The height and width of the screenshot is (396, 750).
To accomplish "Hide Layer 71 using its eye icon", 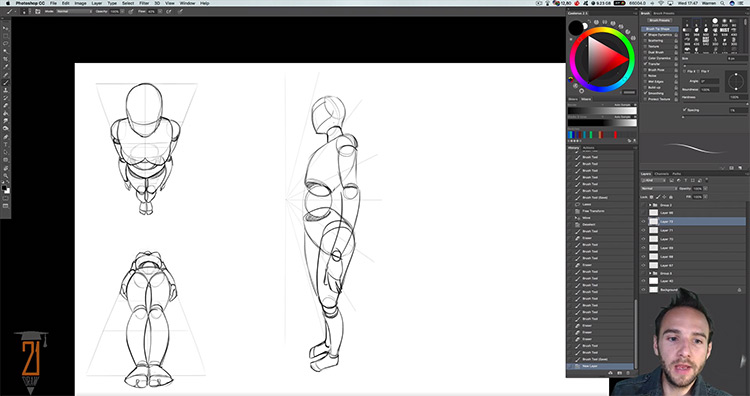I will 643,231.
